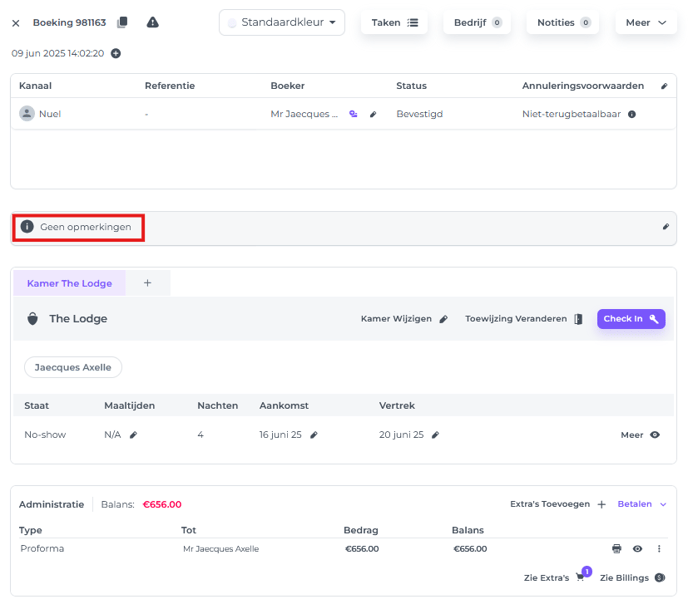Open the Standaardkleur color dropdown

tap(282, 22)
